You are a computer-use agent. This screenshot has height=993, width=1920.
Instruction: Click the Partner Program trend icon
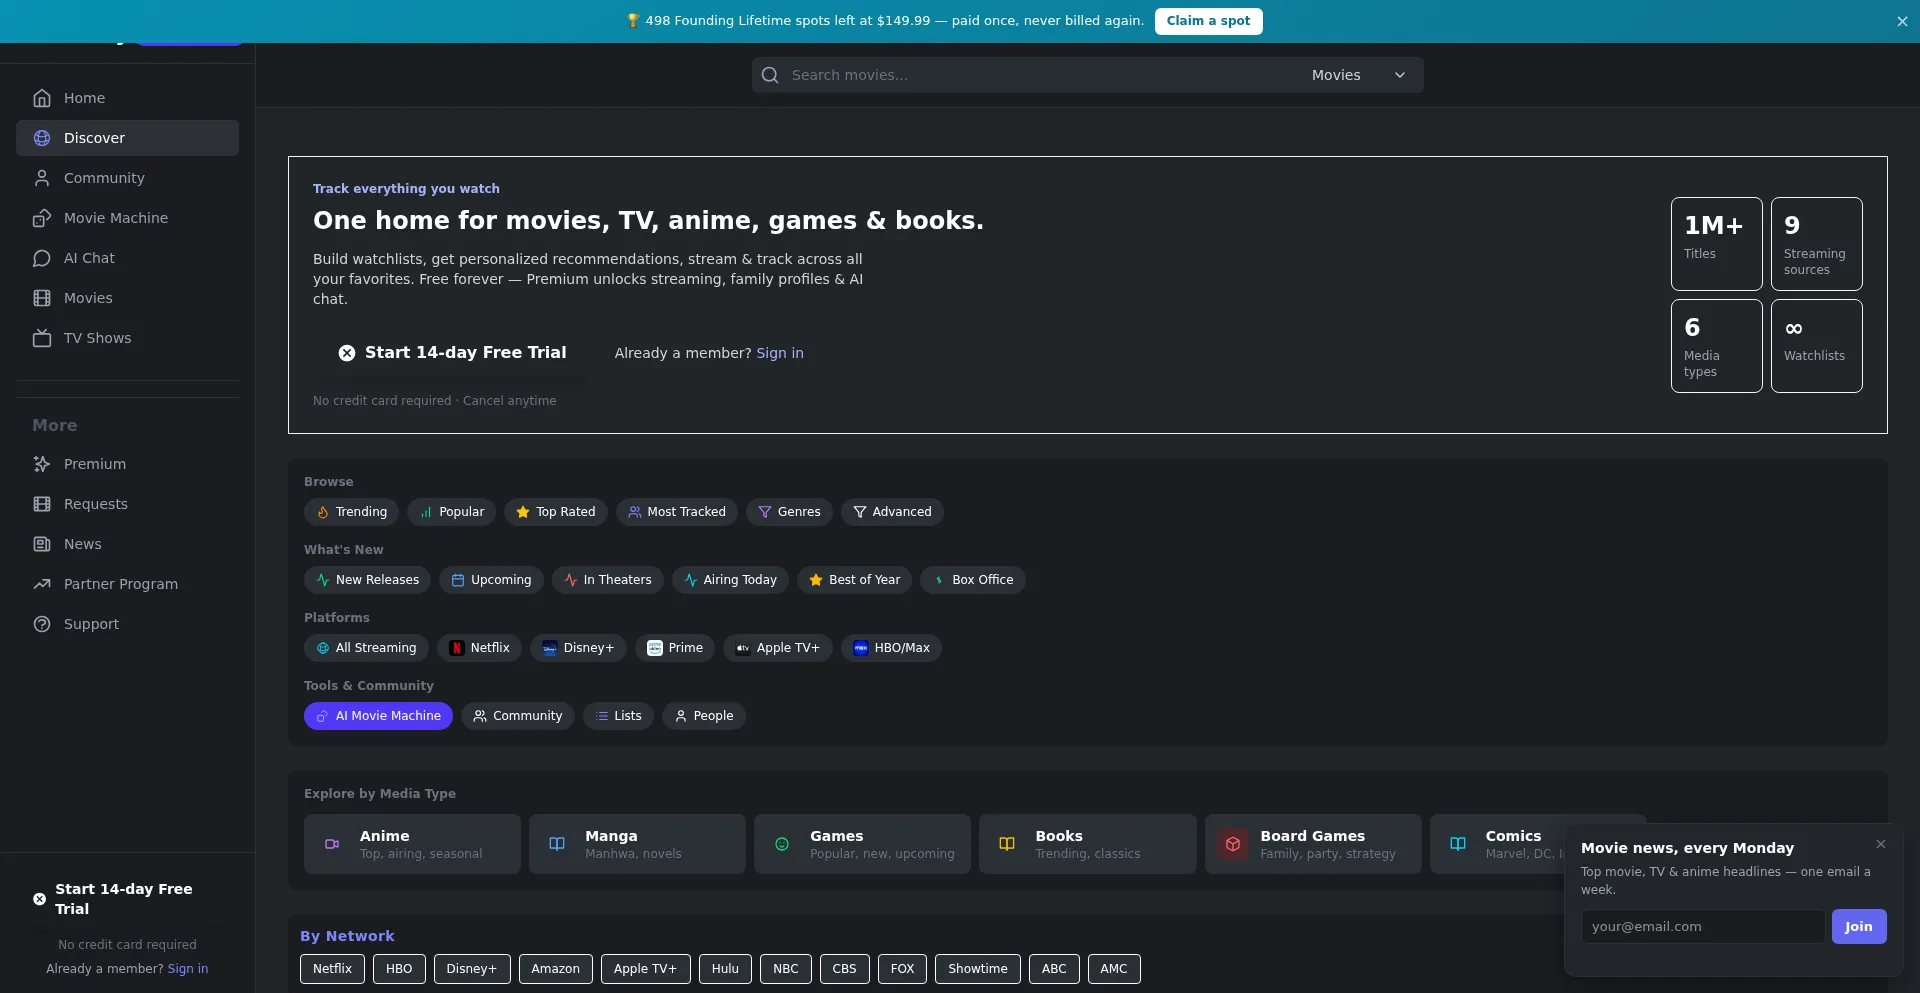coord(42,584)
